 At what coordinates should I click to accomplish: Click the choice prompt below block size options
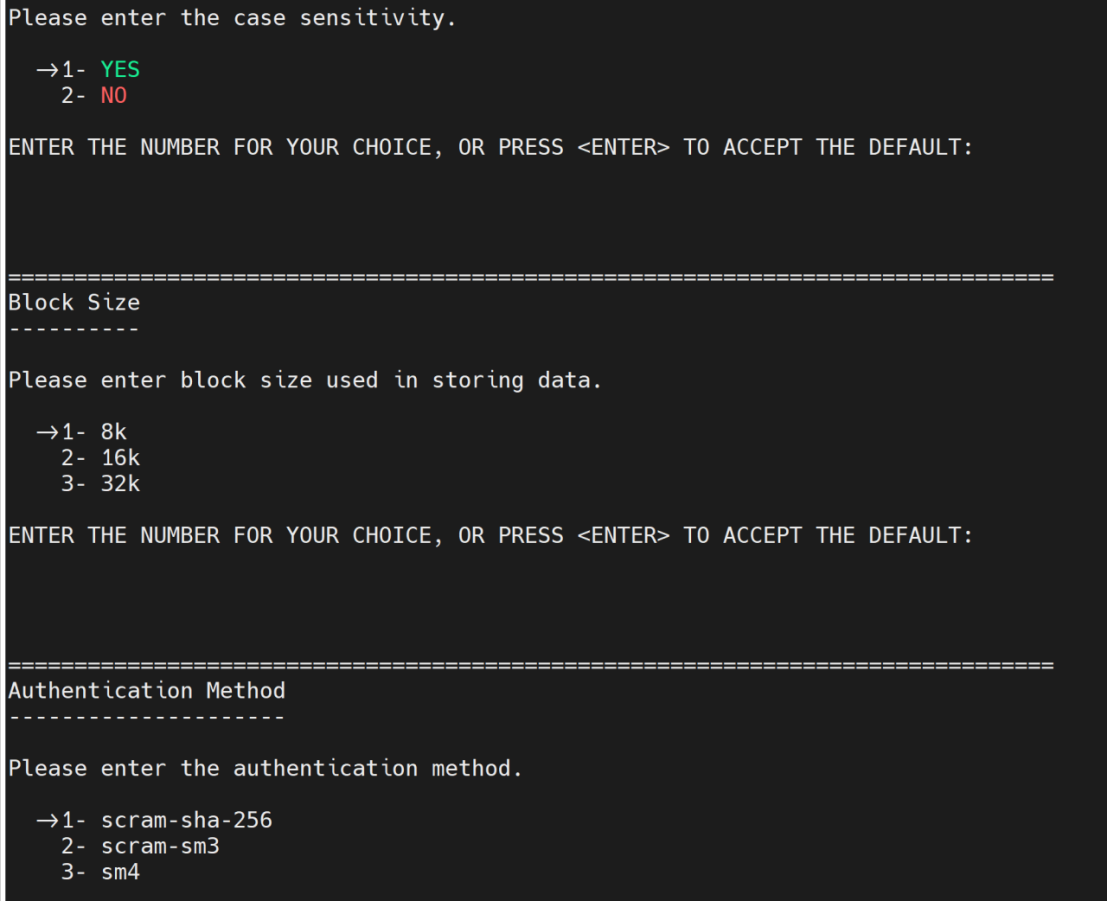click(490, 535)
